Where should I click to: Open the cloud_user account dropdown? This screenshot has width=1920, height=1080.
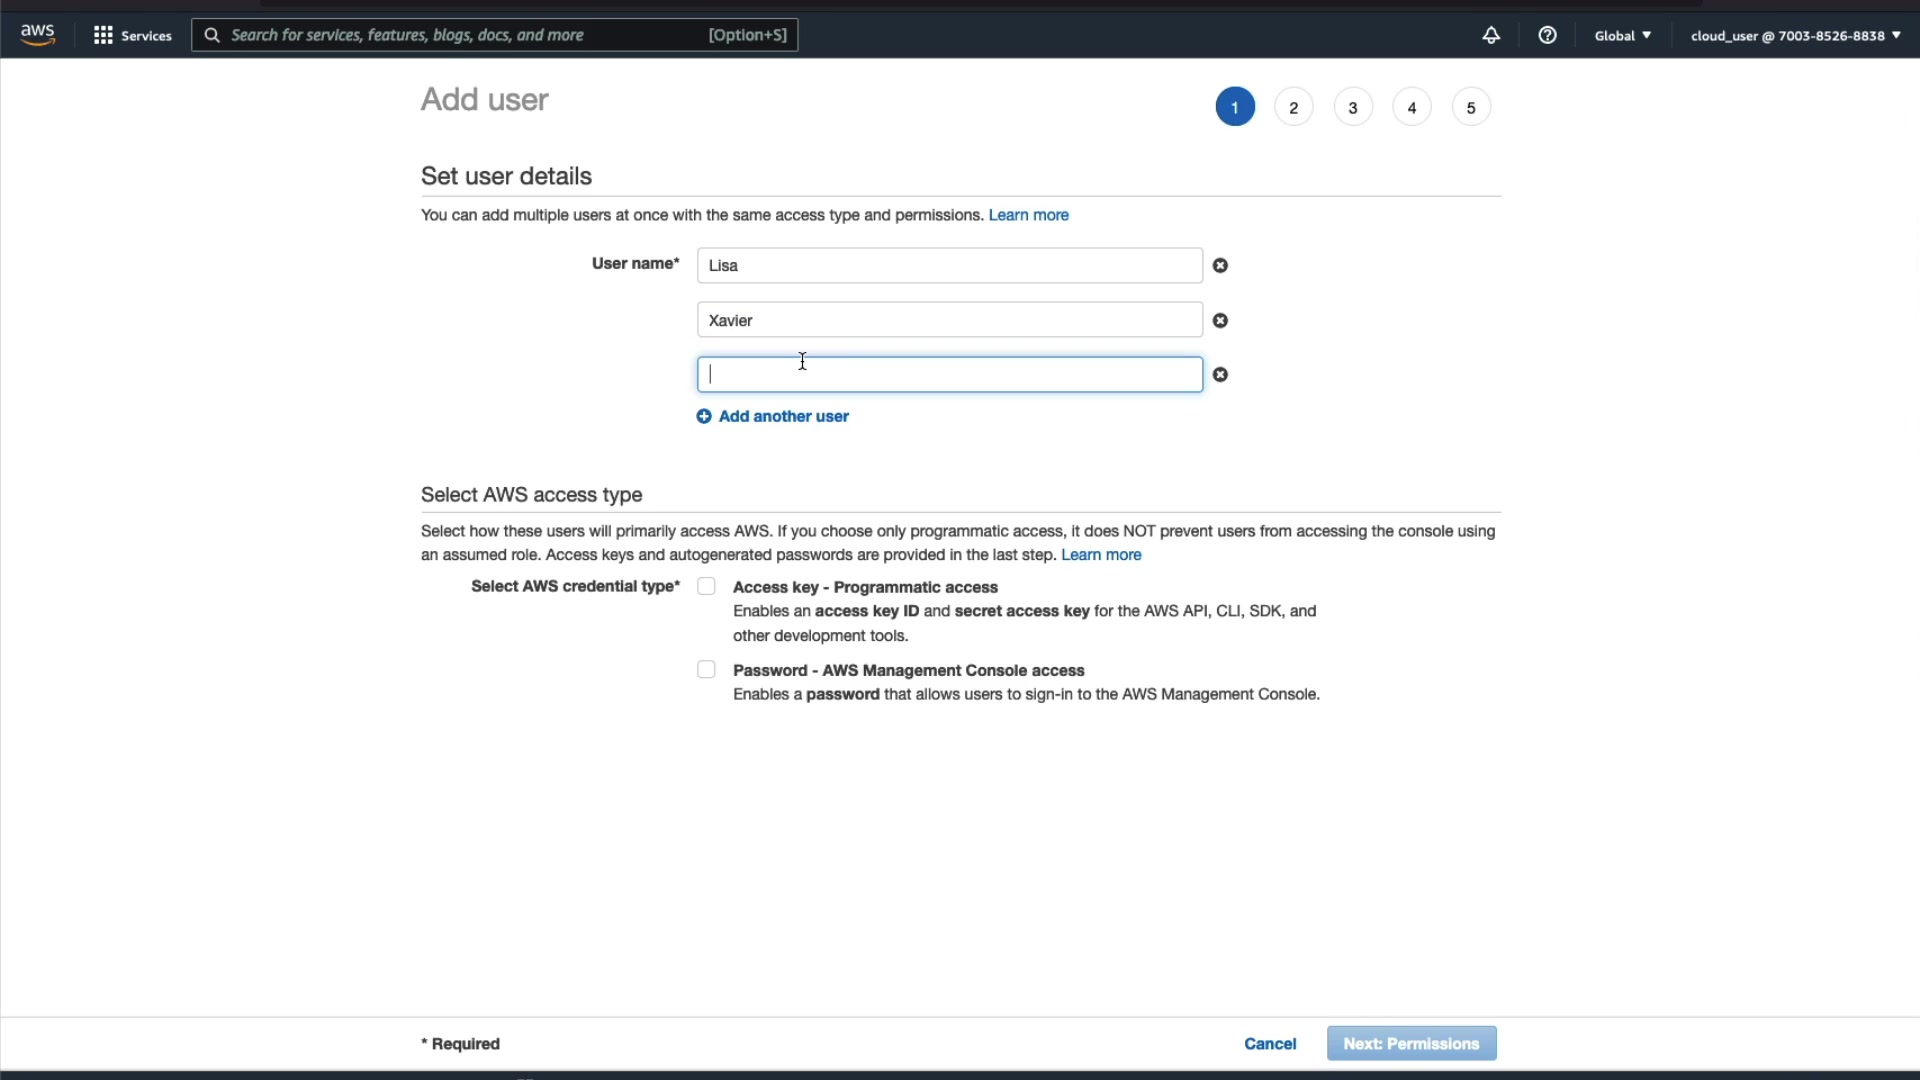pos(1795,35)
